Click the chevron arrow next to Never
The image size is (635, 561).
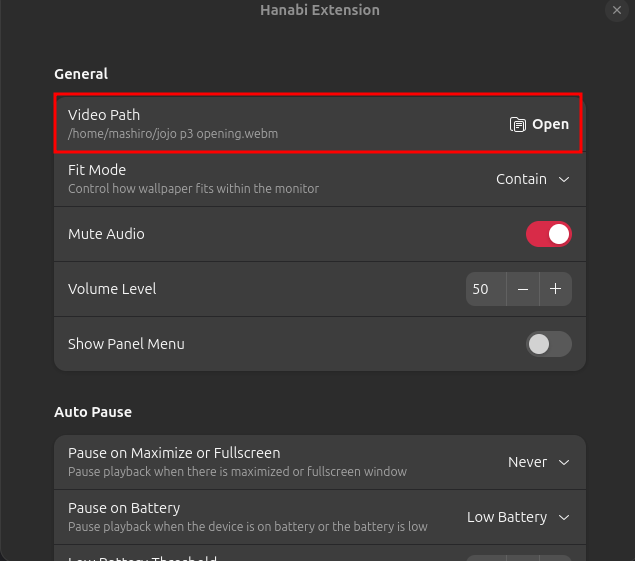[564, 462]
